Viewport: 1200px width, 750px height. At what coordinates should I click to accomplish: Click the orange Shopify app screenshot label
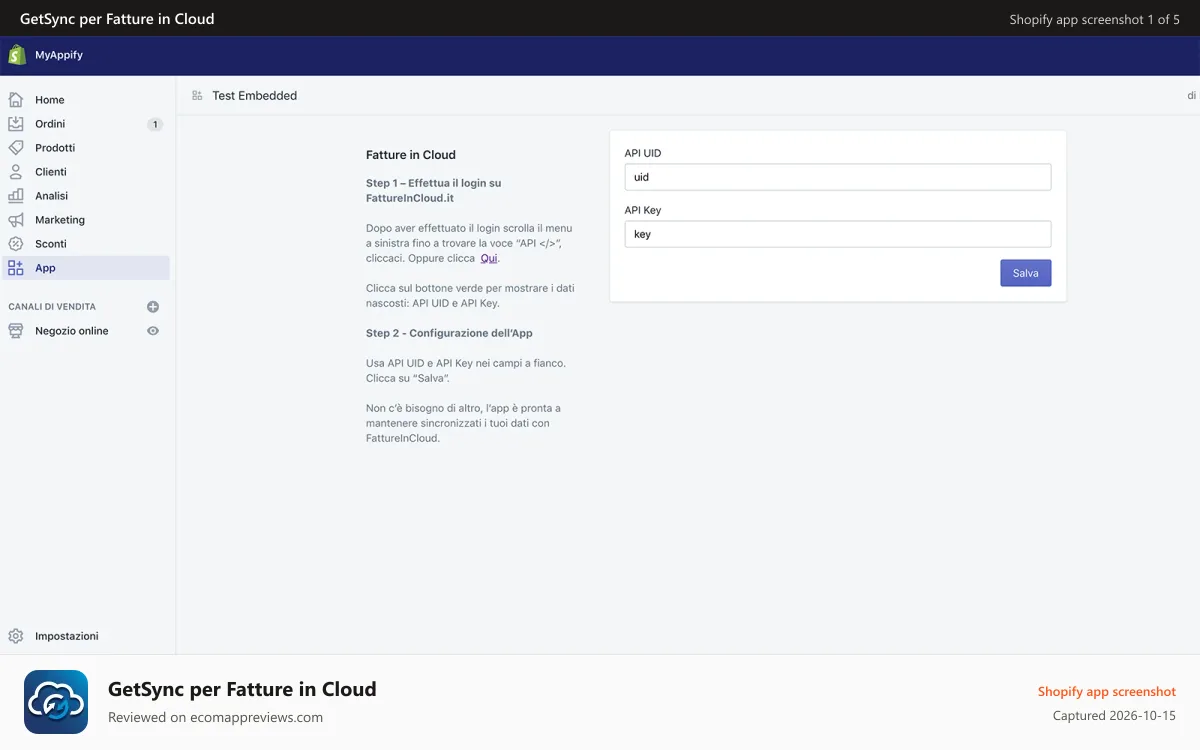(1107, 692)
